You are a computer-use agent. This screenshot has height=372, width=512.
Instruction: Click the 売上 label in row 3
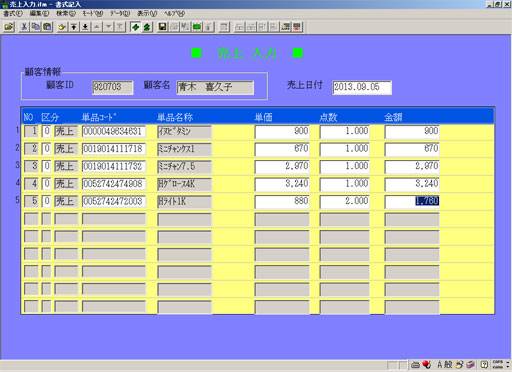pos(66,166)
